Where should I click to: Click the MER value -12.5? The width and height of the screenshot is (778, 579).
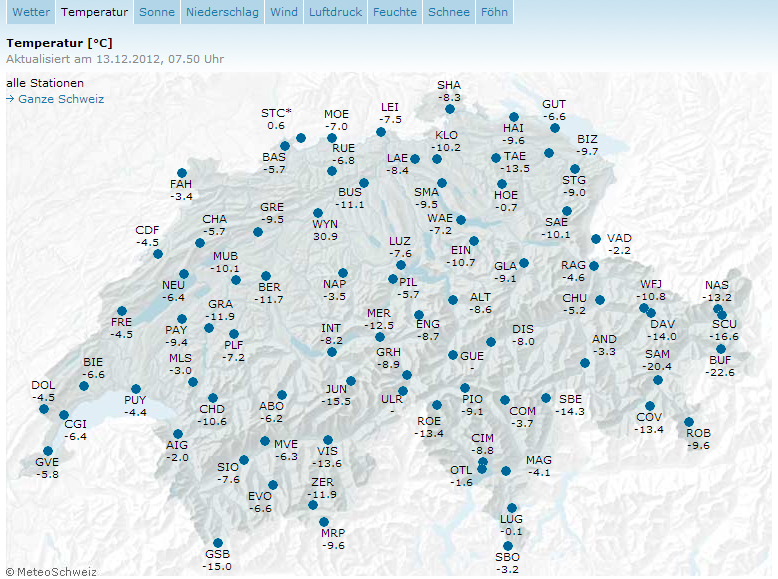coord(379,326)
